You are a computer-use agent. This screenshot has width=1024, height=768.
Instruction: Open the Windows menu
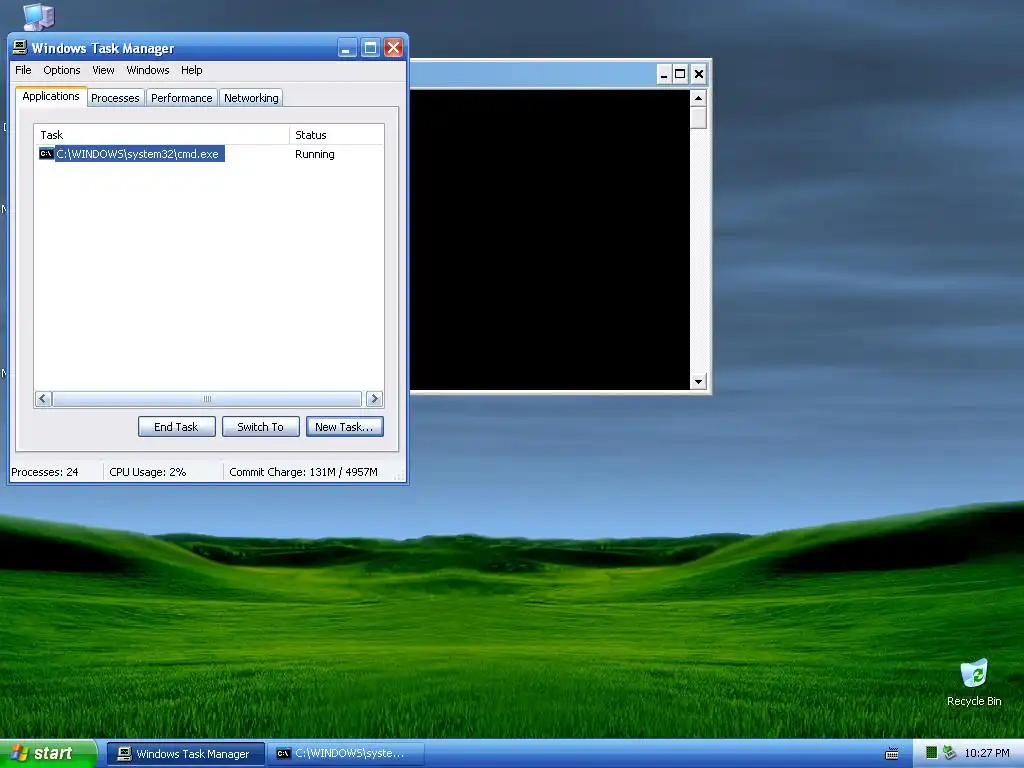pos(148,70)
